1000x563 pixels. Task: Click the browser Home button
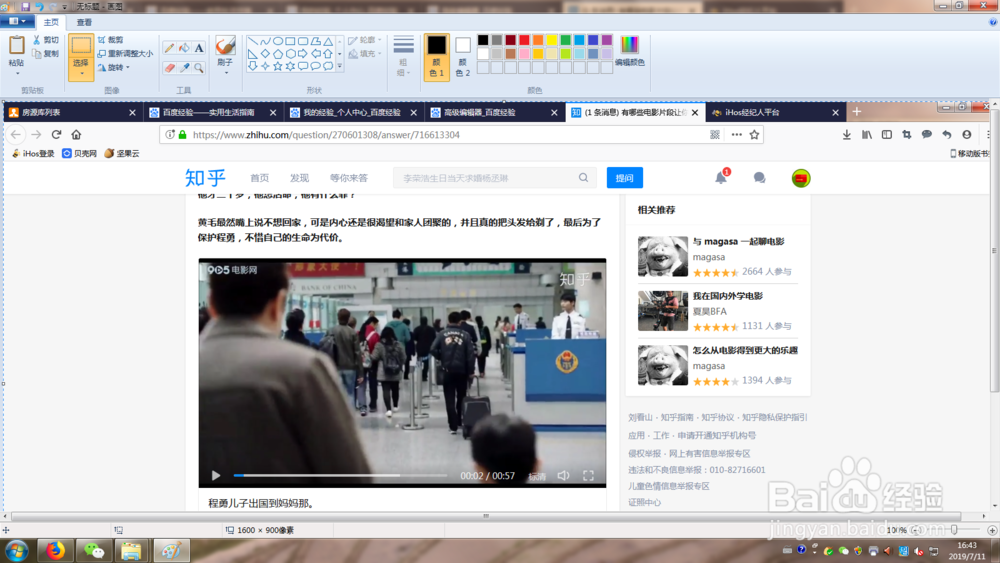click(77, 135)
